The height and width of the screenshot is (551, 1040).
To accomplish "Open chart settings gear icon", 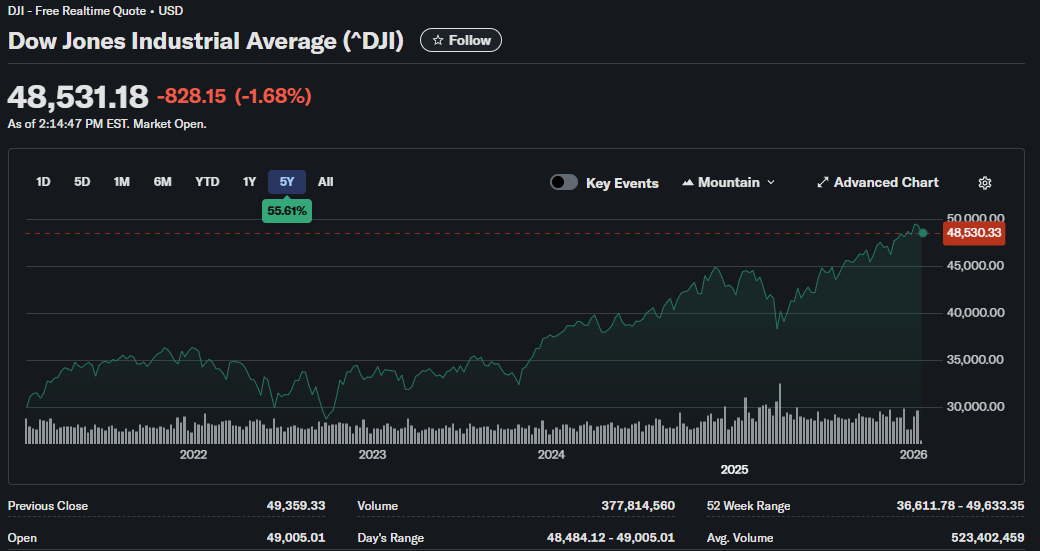I will (x=984, y=183).
